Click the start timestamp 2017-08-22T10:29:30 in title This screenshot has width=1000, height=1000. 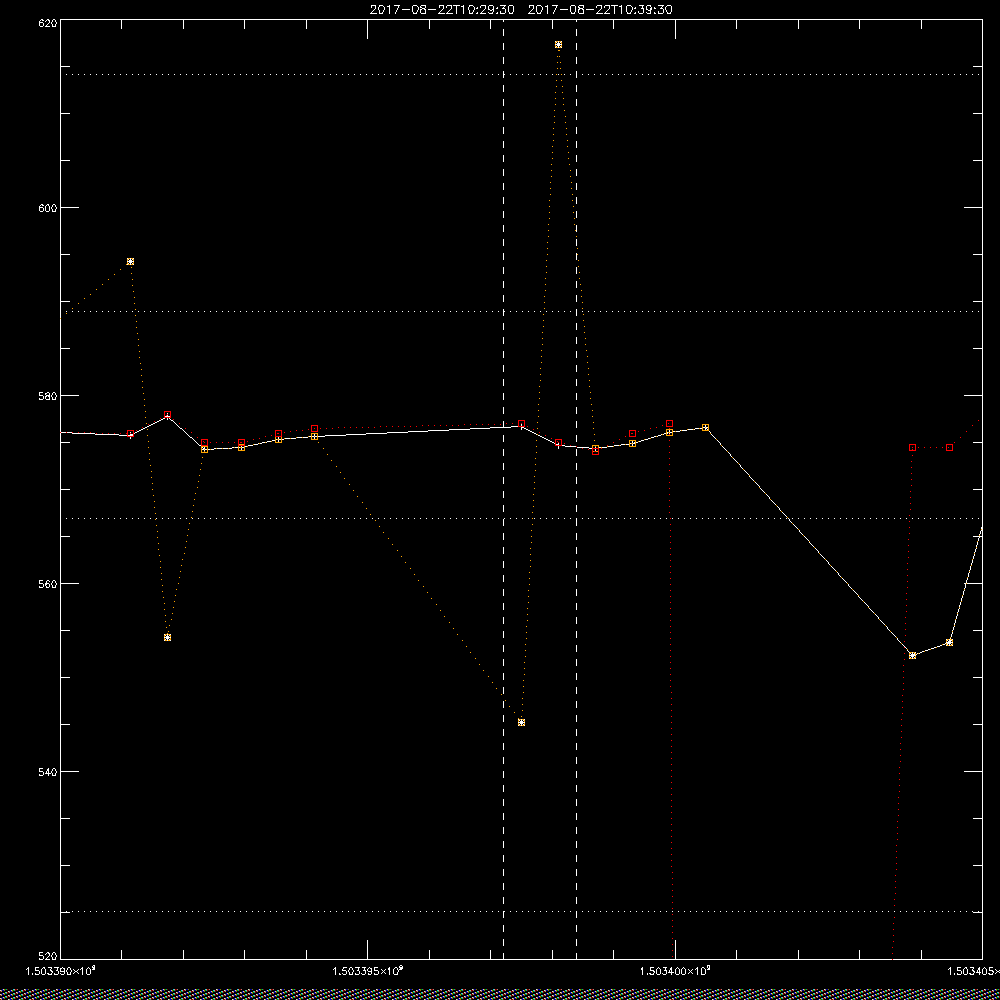click(x=442, y=10)
